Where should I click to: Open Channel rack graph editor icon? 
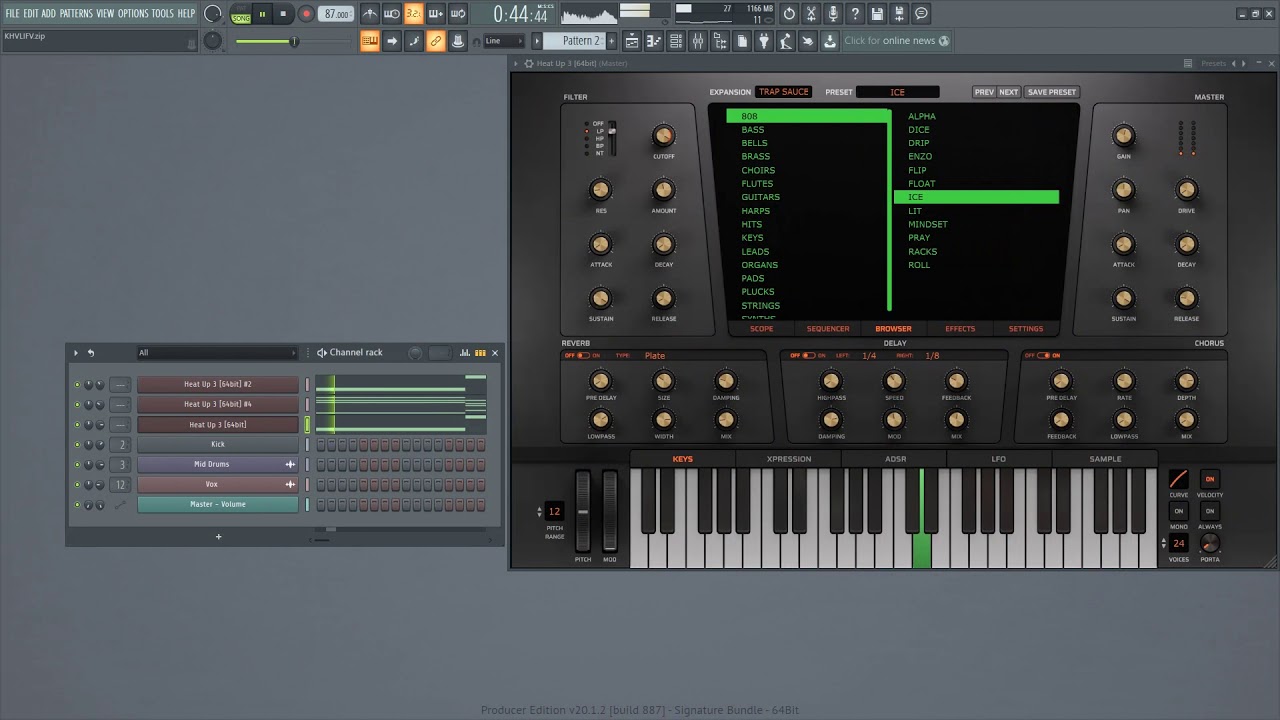tap(465, 353)
